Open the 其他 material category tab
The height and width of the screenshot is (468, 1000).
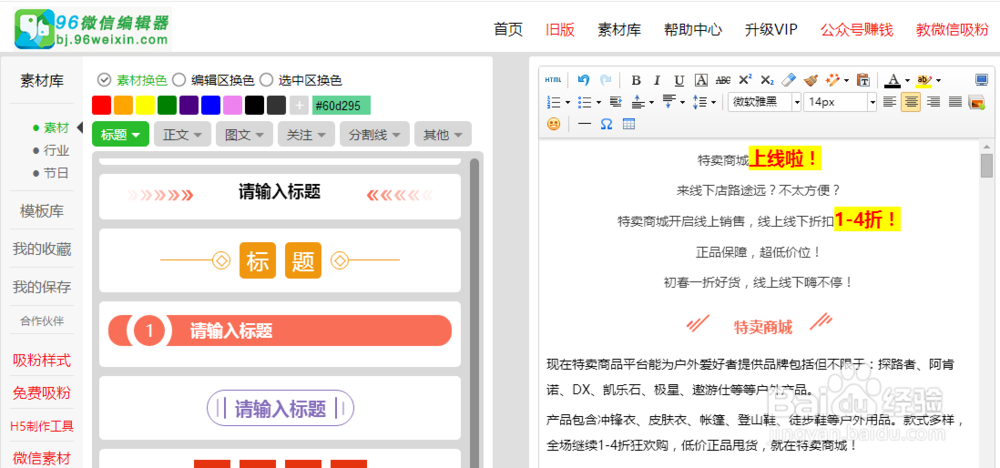(443, 134)
